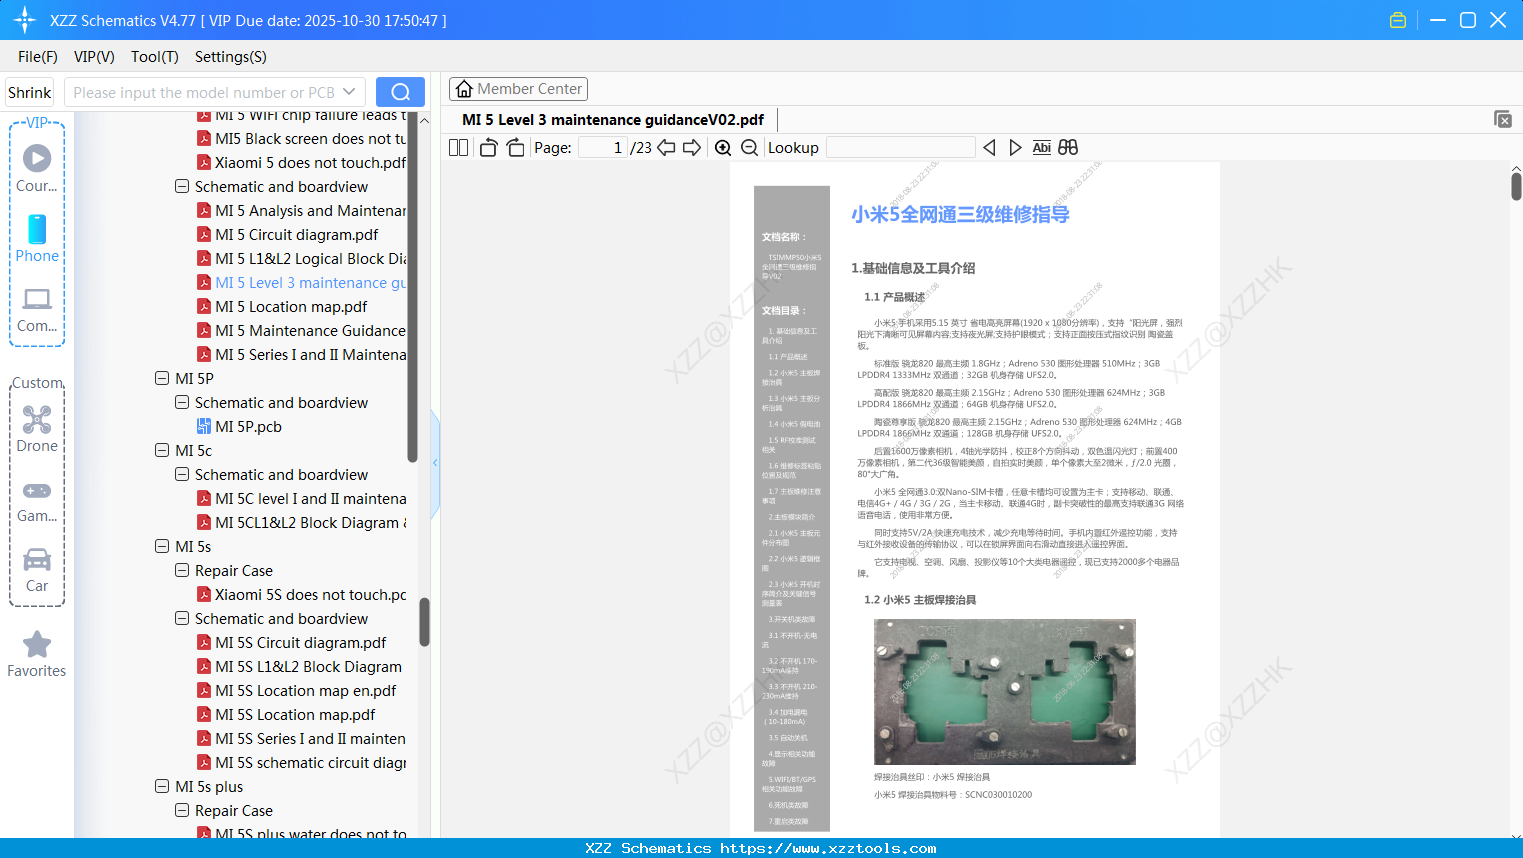Select the Phone category icon
Image resolution: width=1523 pixels, height=858 pixels.
tap(37, 229)
